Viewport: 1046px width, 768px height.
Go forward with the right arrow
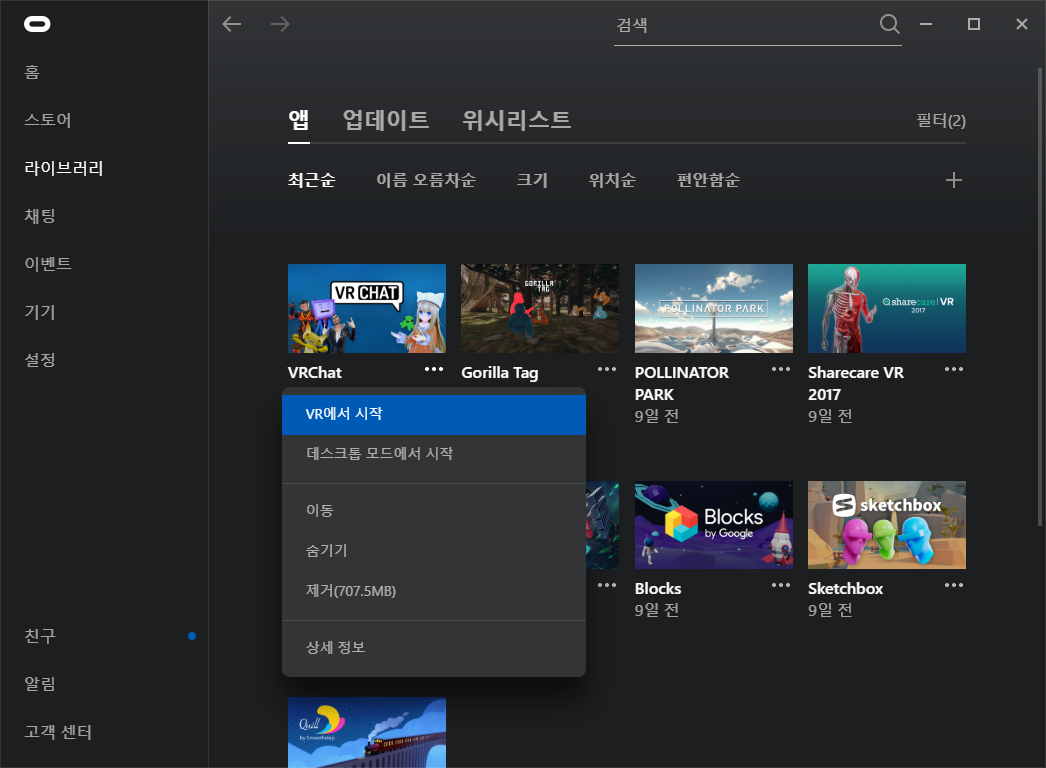pyautogui.click(x=280, y=24)
